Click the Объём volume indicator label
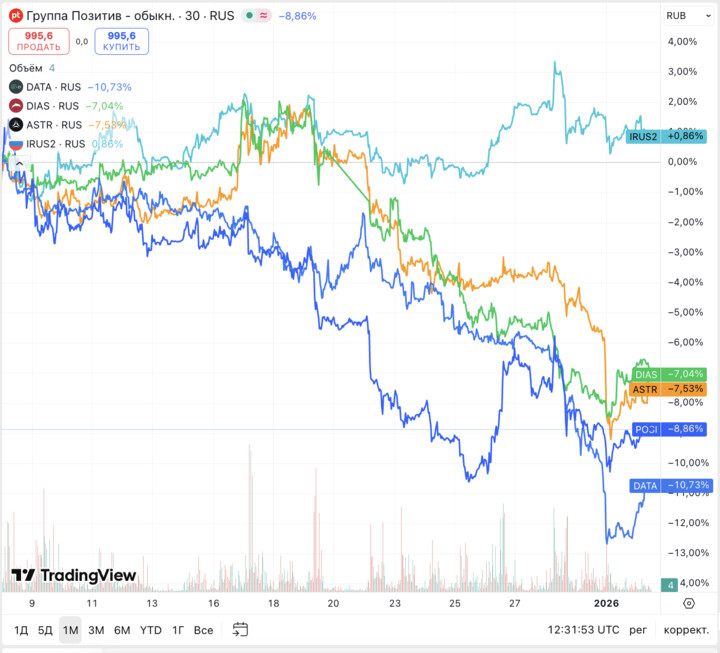720x653 pixels. pos(25,68)
